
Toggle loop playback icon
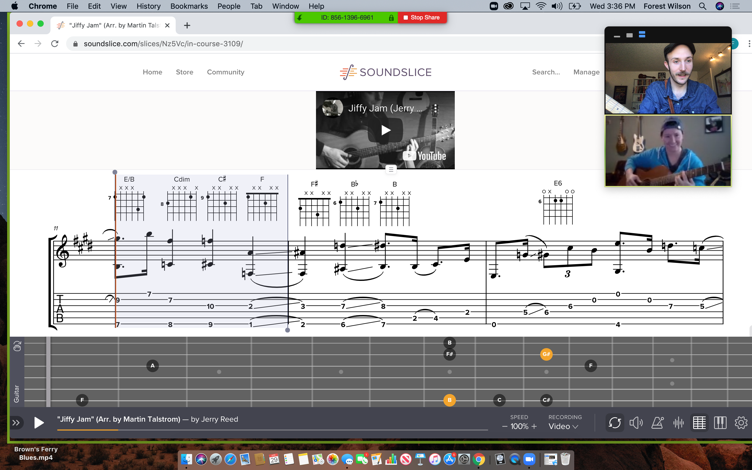click(615, 423)
